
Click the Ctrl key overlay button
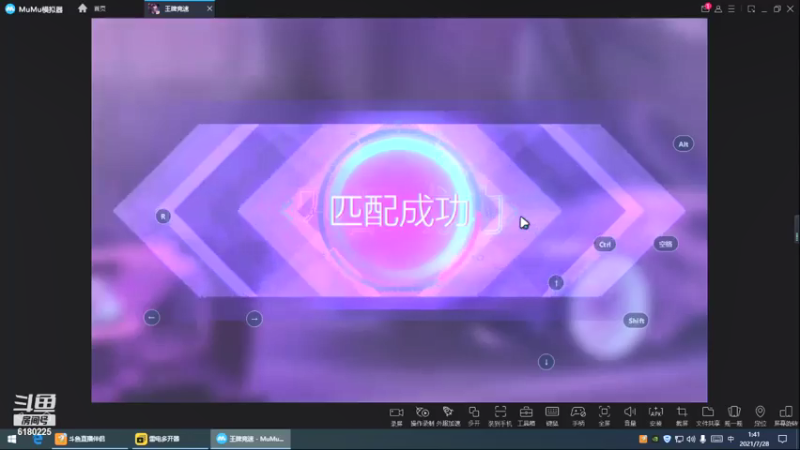coord(605,244)
